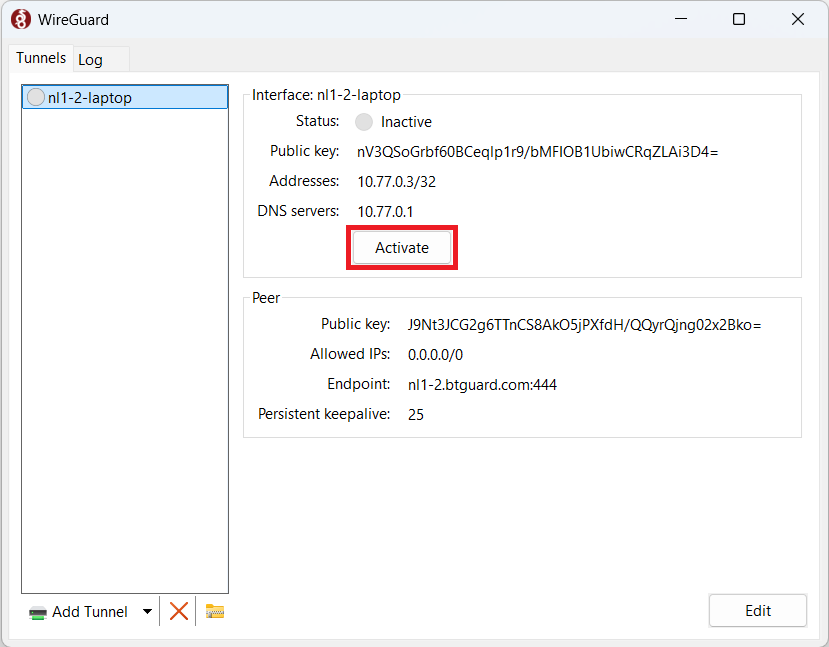The height and width of the screenshot is (647, 829).
Task: Click the interface public key value
Action: click(x=537, y=152)
